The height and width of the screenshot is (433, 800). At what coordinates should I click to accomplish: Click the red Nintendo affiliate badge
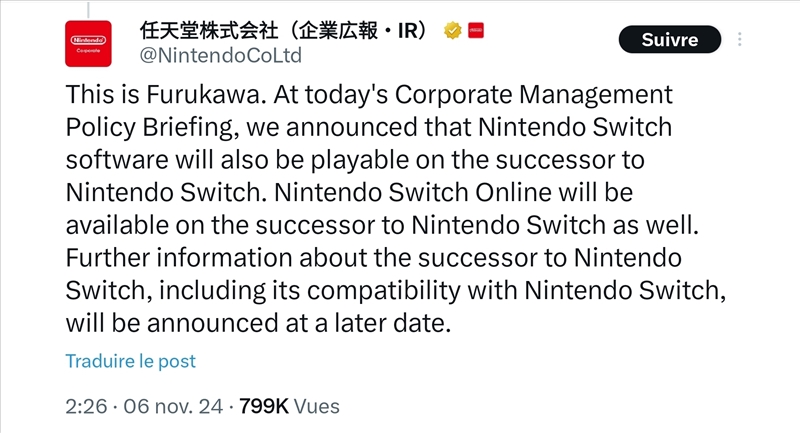coord(475,31)
